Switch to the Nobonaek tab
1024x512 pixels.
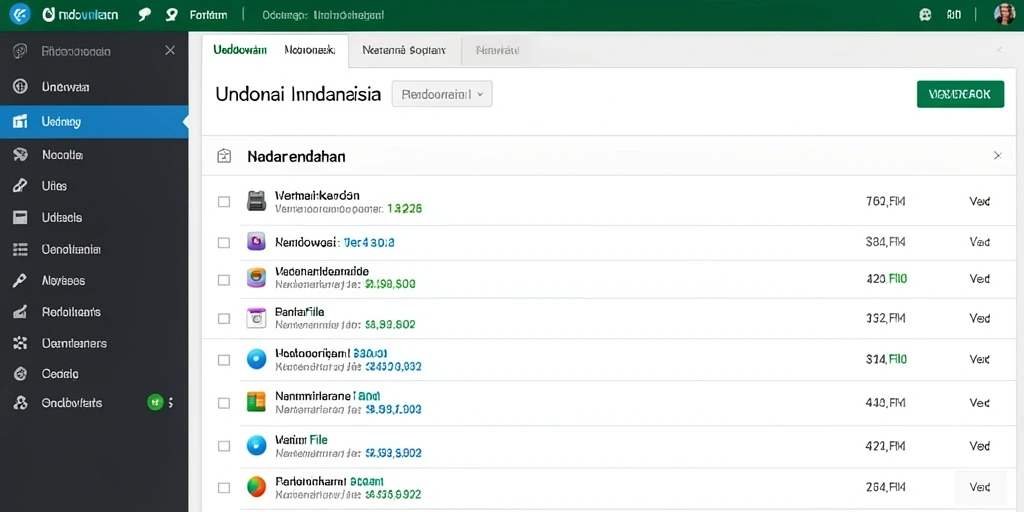310,50
